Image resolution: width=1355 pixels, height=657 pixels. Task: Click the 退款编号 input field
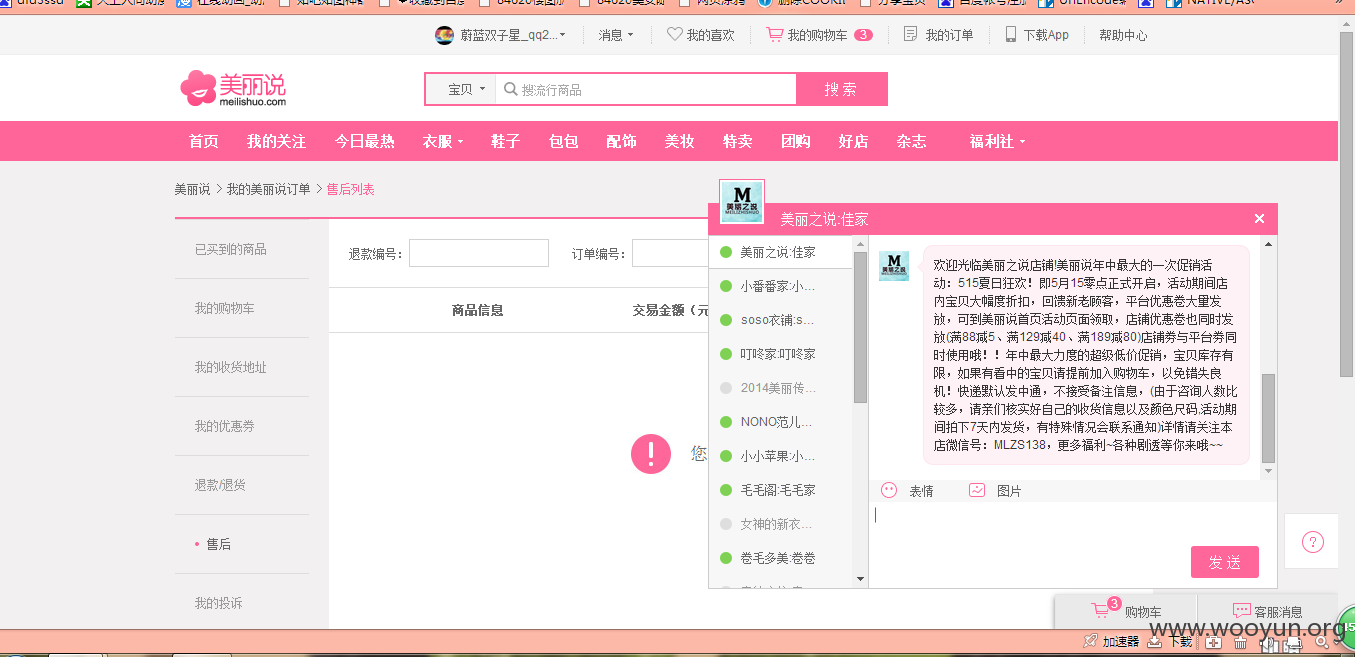pos(479,253)
